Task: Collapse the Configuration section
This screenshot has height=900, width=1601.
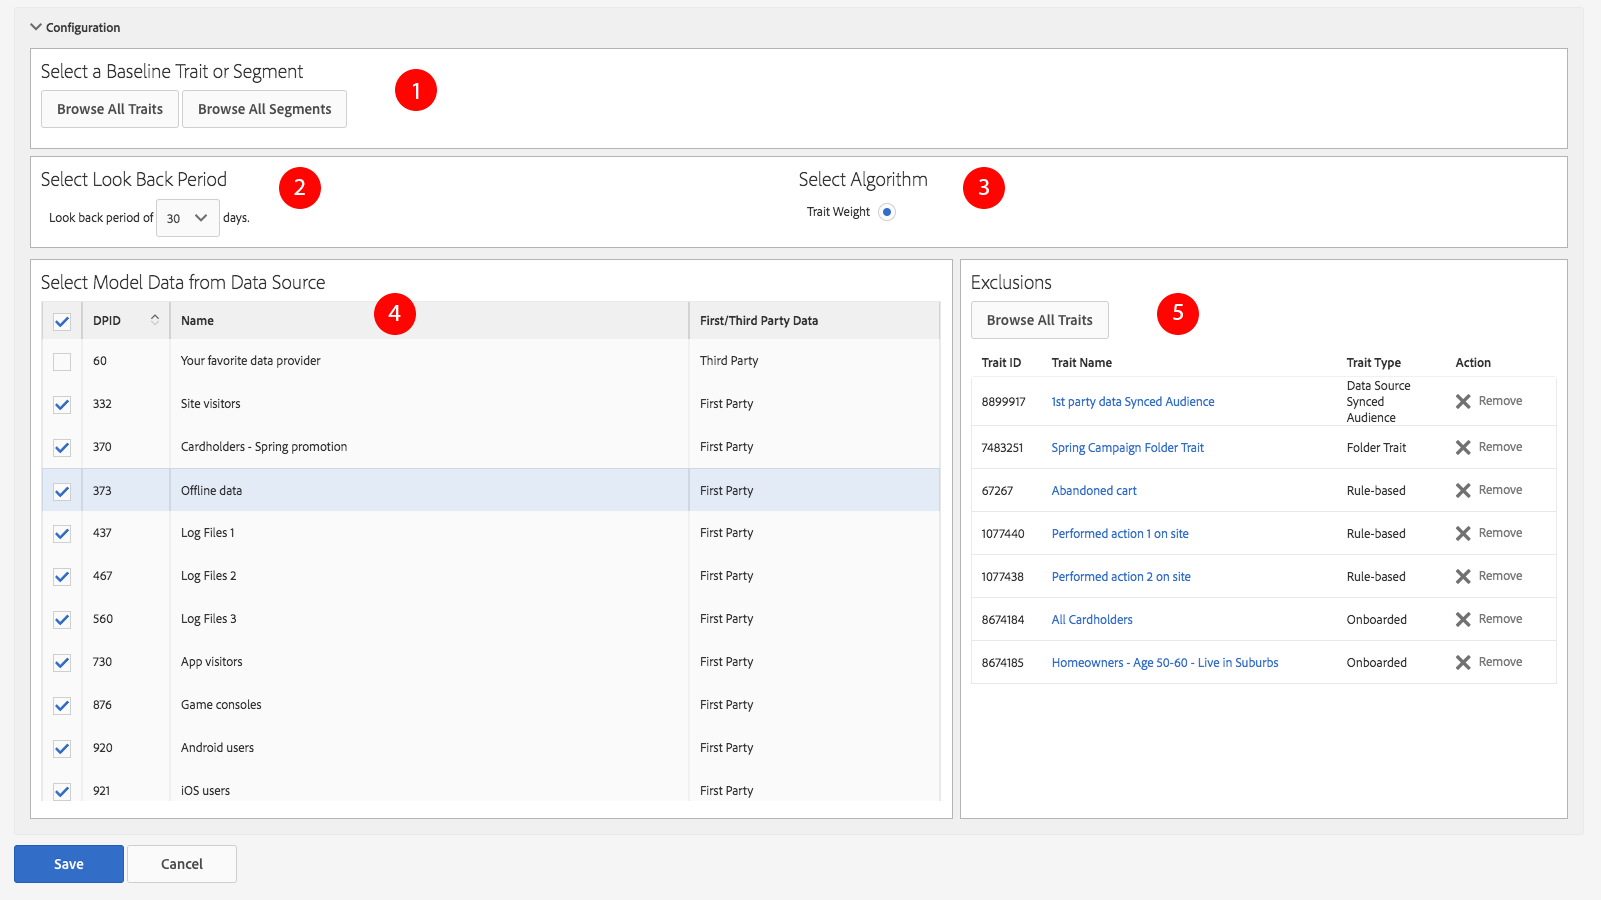Action: click(x=36, y=27)
